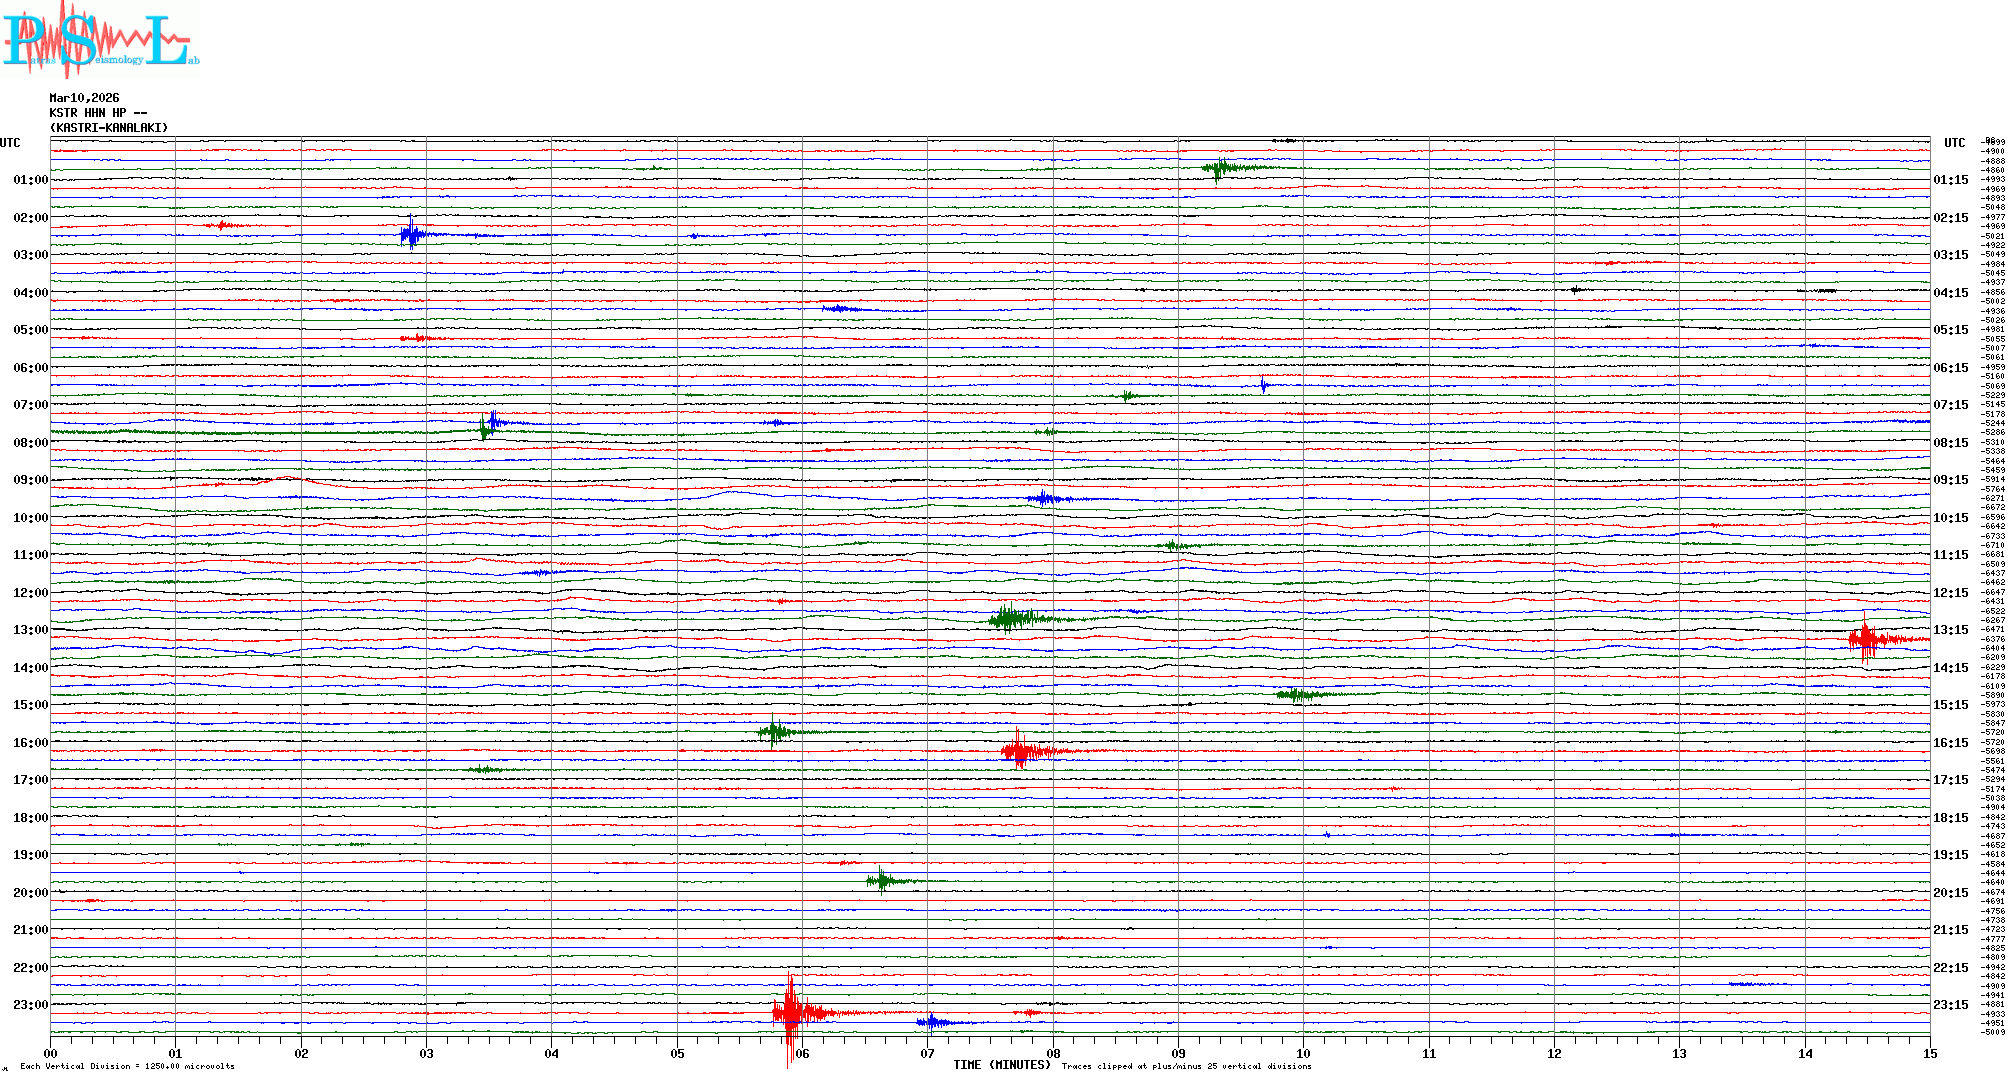Select the 23:00 hour label on the left
The height and width of the screenshot is (1080, 2010).
pos(30,1005)
